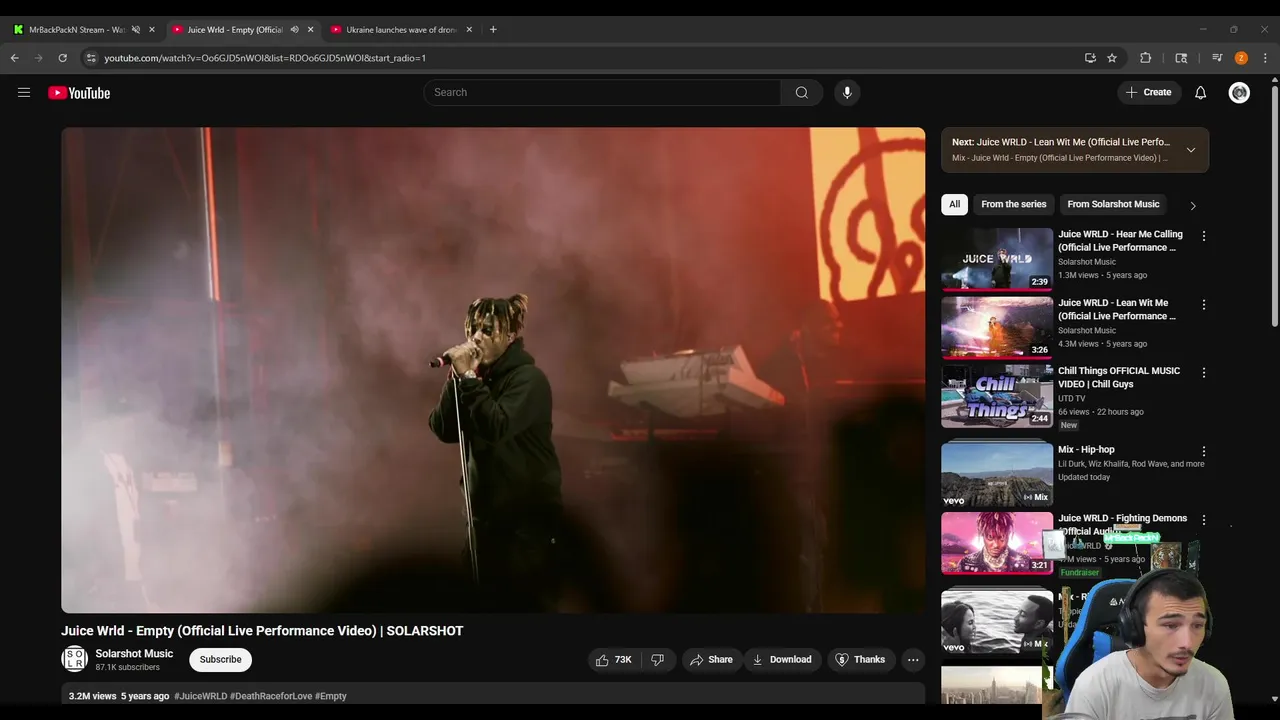Dislike the video with thumbs down
Viewport: 1280px width, 720px height.
pyautogui.click(x=658, y=660)
